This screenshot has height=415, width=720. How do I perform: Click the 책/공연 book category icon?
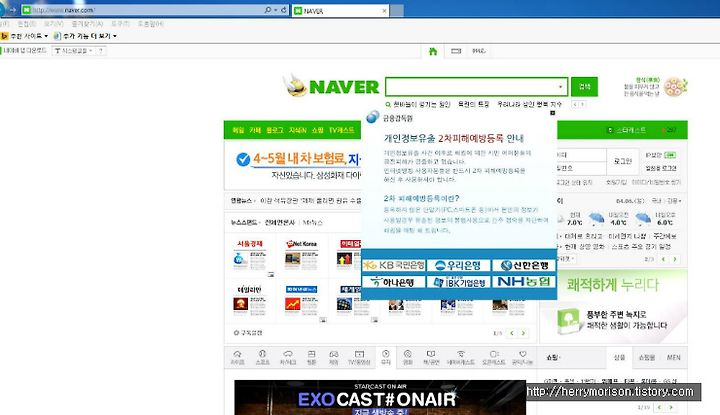point(431,357)
